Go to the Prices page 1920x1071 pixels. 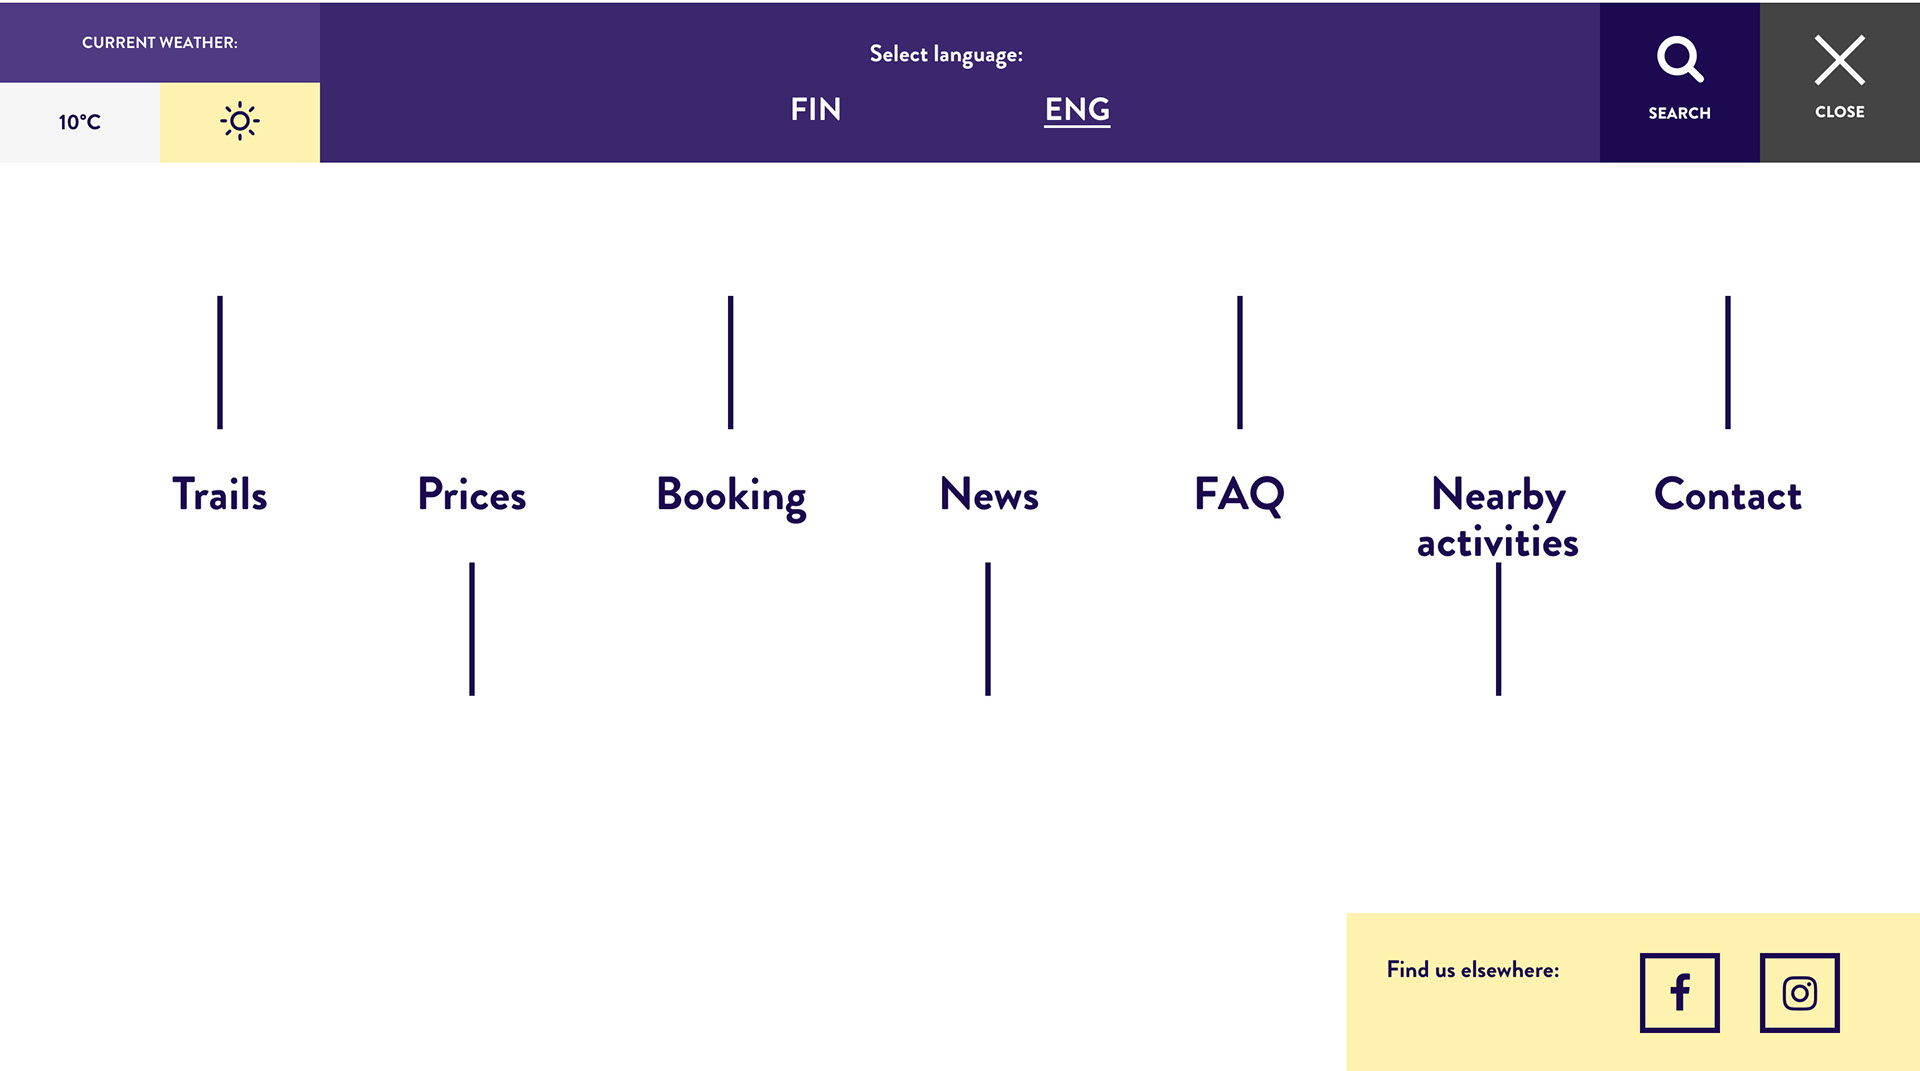[x=472, y=494]
